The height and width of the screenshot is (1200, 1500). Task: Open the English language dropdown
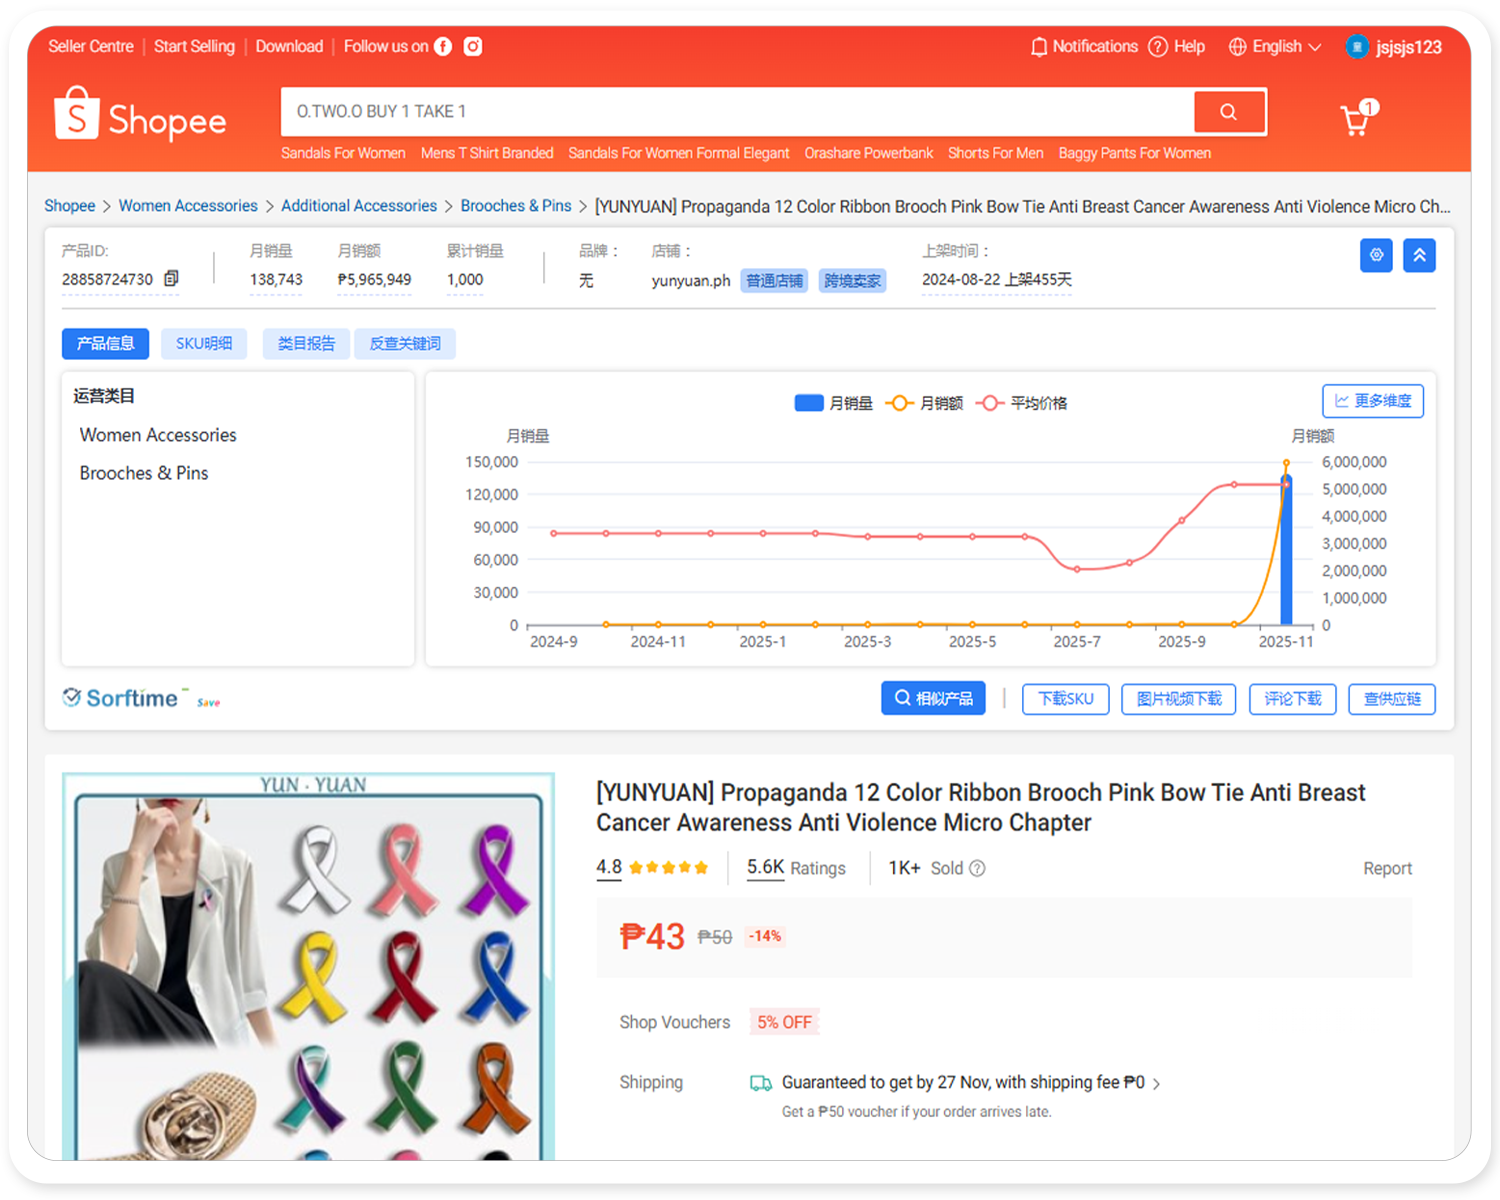click(1275, 47)
